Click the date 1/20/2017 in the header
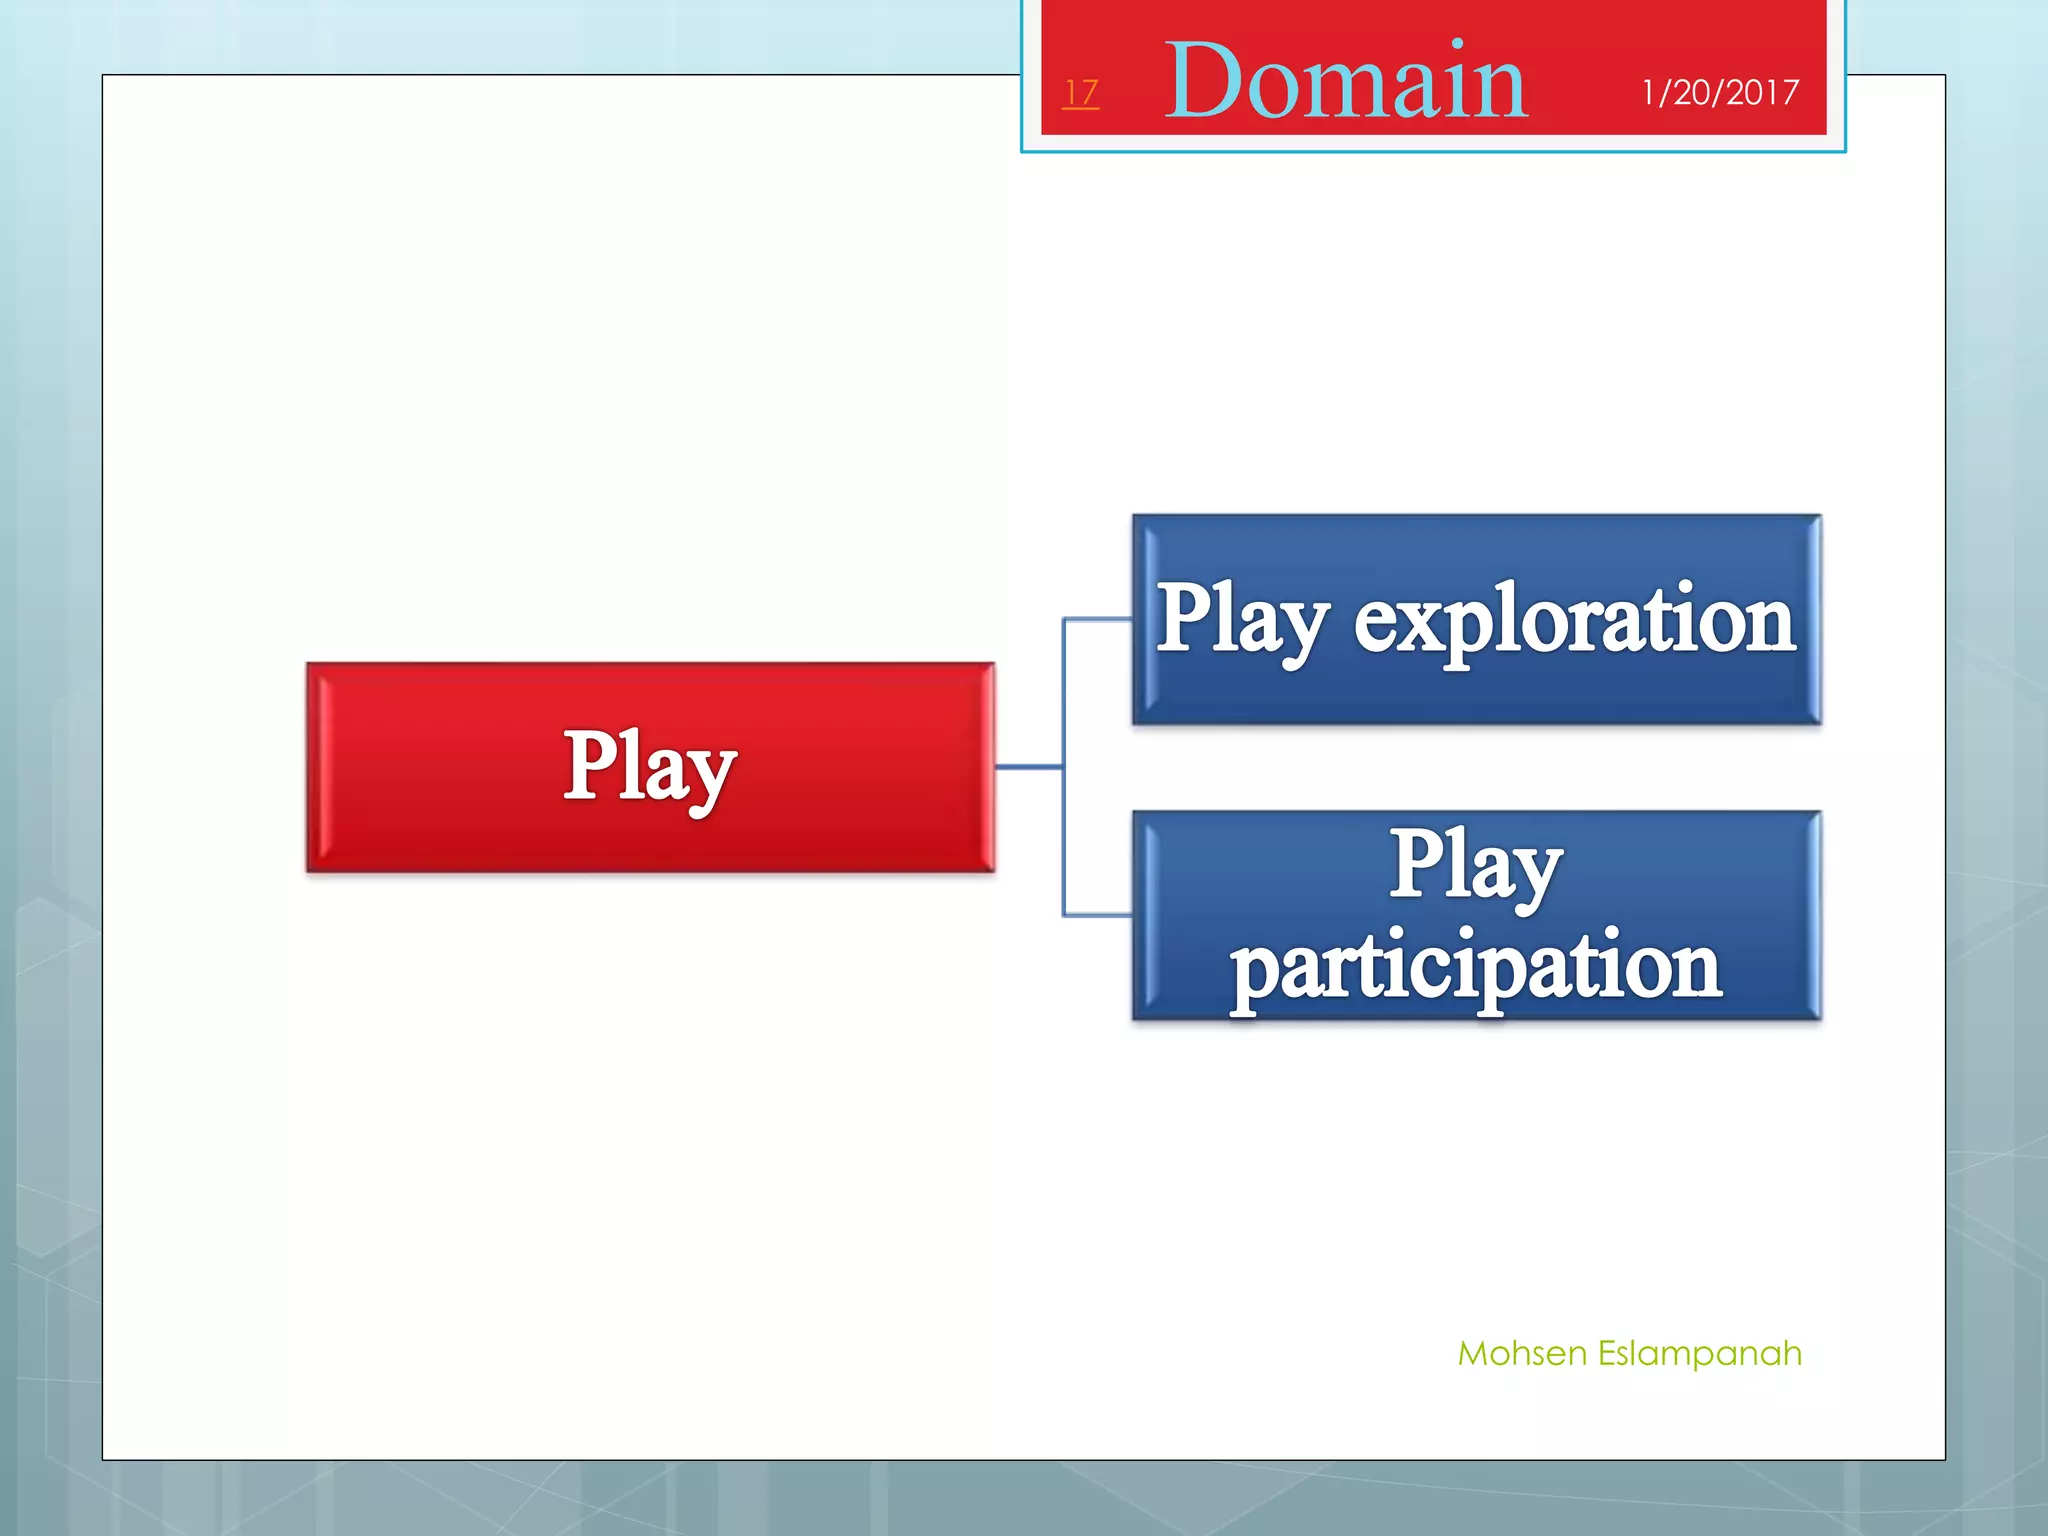 (x=1720, y=93)
